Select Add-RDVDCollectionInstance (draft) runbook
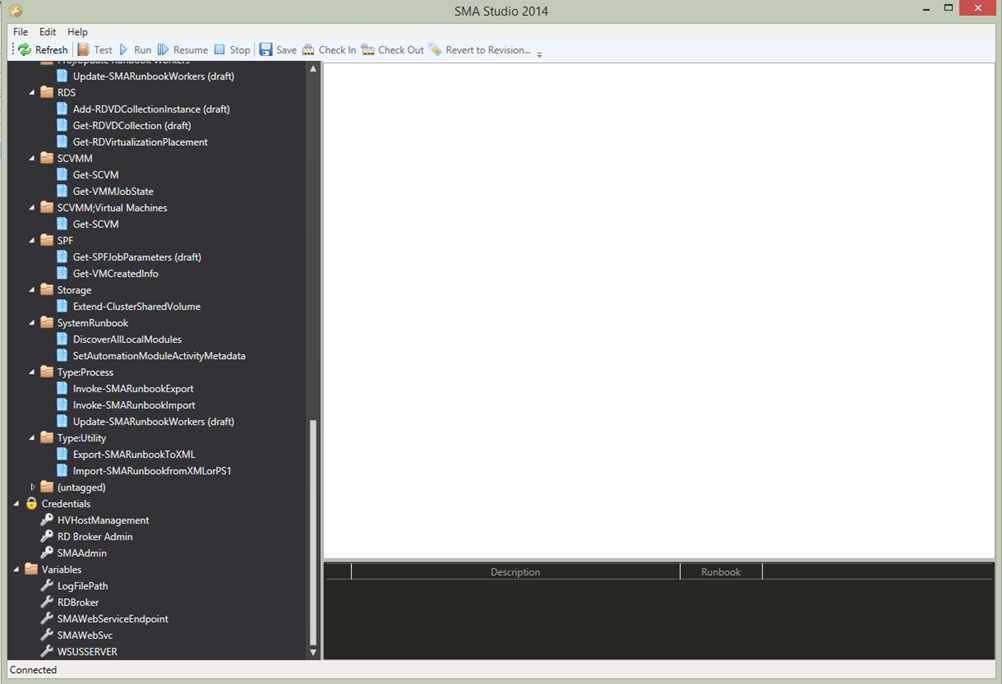This screenshot has height=684, width=1002. [151, 109]
